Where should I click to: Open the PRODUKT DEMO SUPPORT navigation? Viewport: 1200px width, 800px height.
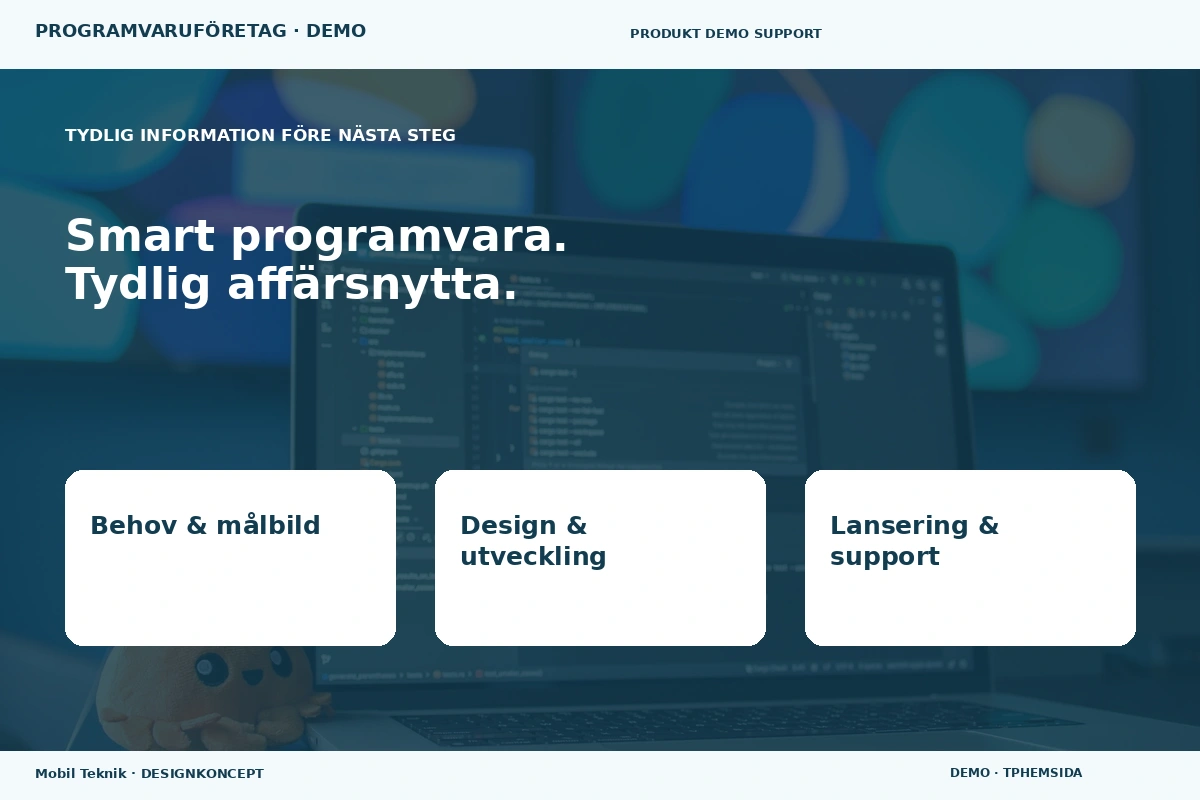coord(725,34)
